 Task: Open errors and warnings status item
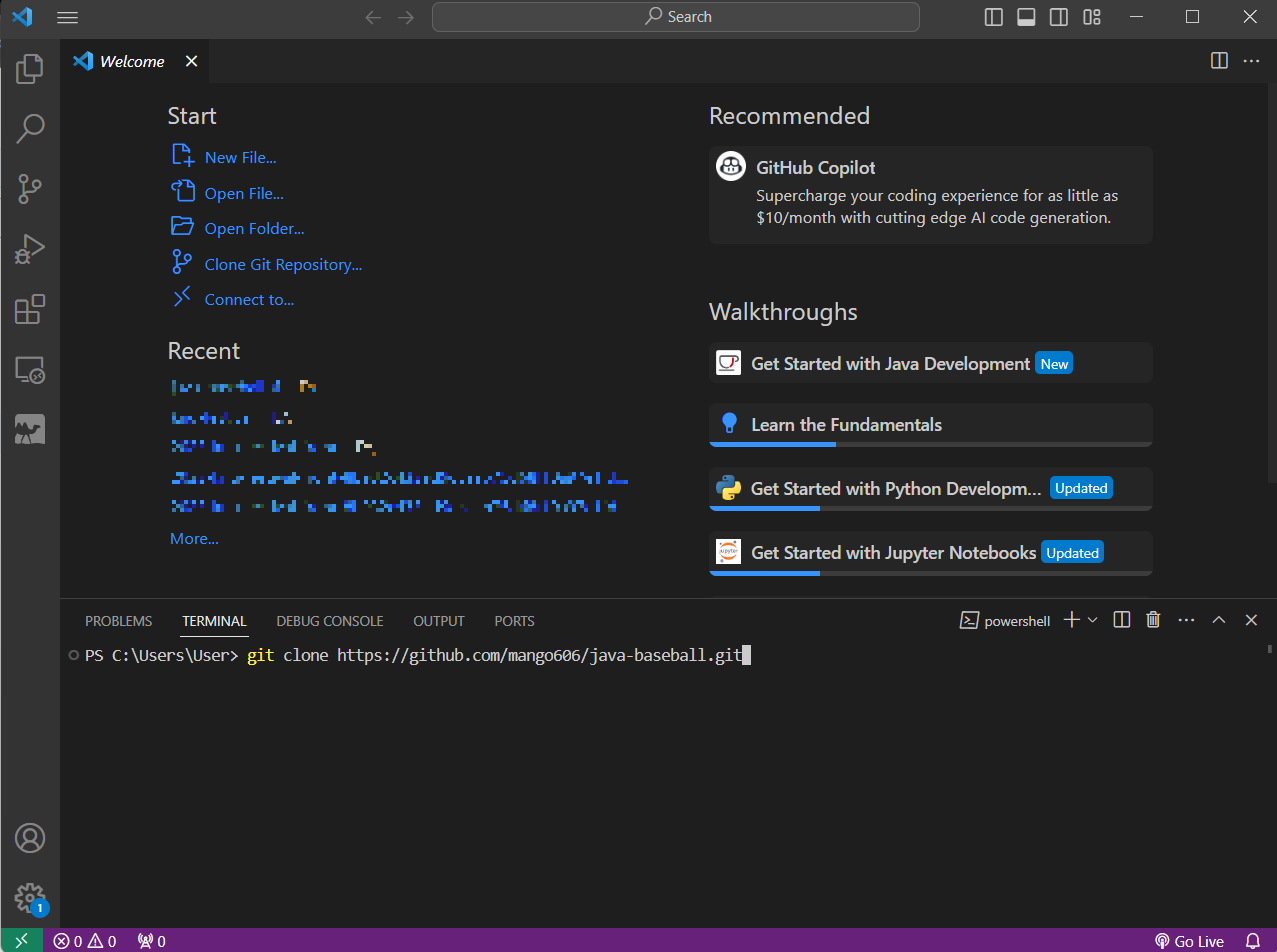(85, 941)
